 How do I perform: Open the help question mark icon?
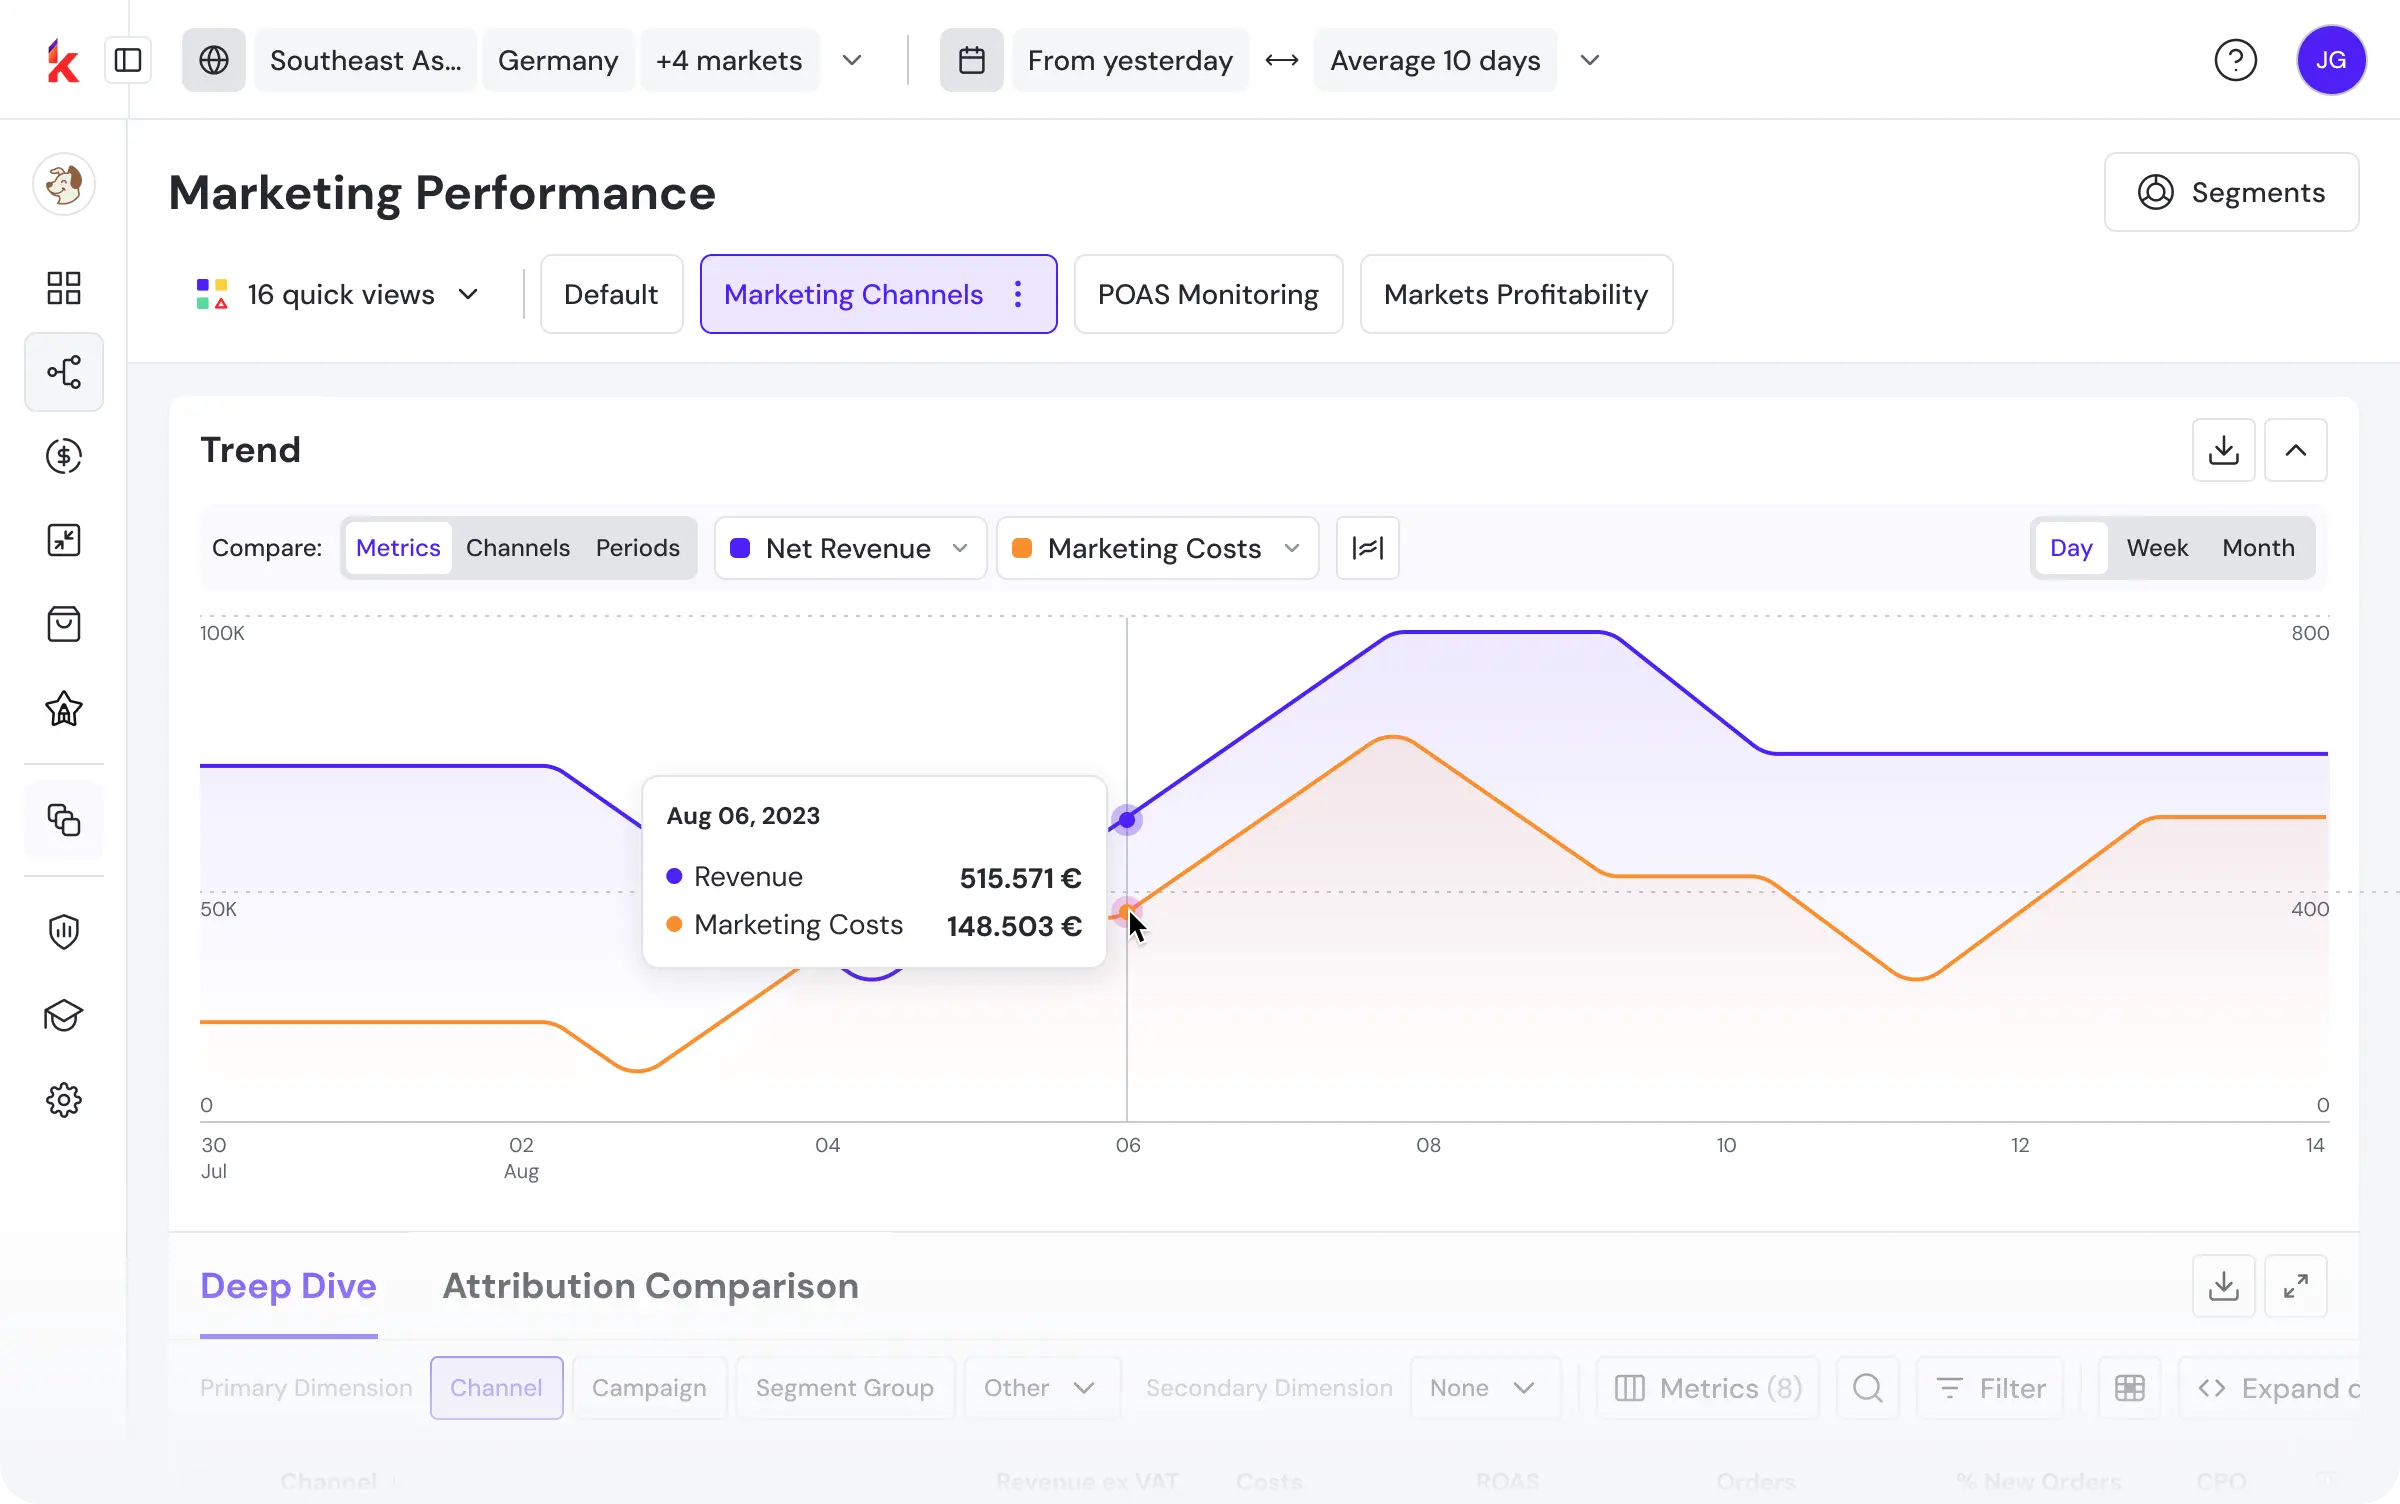pyautogui.click(x=2235, y=60)
